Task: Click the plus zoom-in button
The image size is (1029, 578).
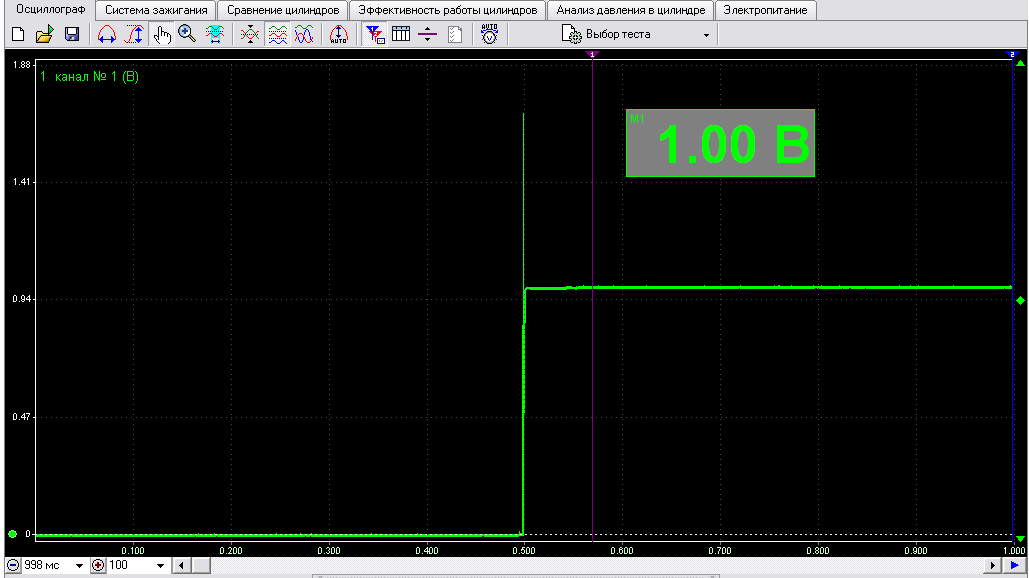Action: (x=98, y=565)
